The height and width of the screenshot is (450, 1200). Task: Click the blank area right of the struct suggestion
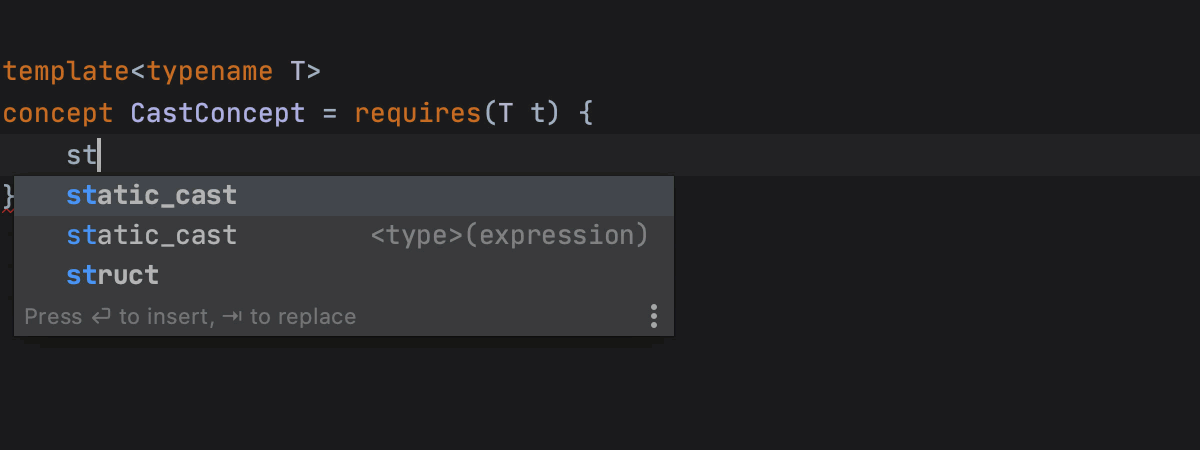click(x=415, y=275)
